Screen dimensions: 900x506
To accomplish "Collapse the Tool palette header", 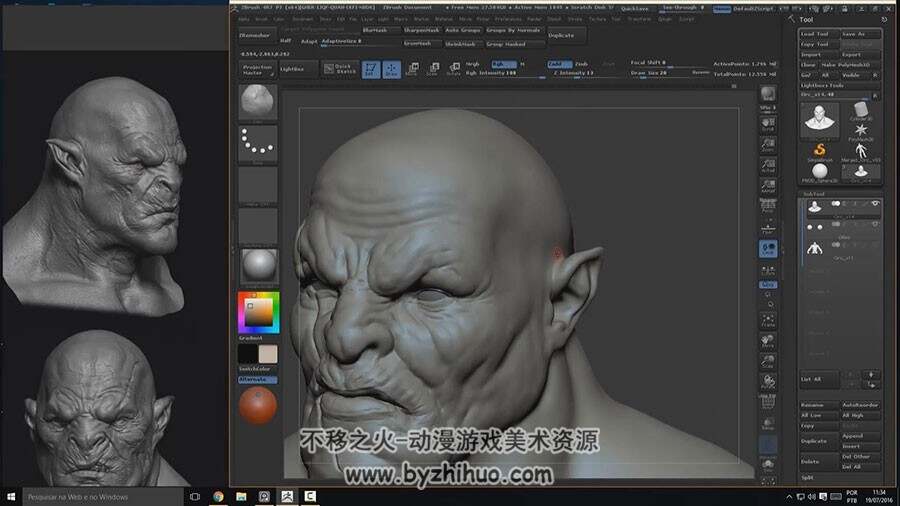I will 806,20.
